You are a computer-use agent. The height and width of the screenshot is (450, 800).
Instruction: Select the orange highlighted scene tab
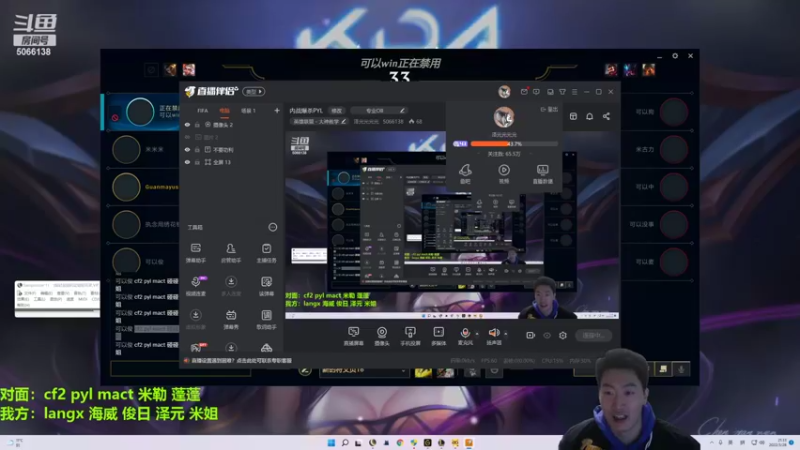[x=224, y=111]
